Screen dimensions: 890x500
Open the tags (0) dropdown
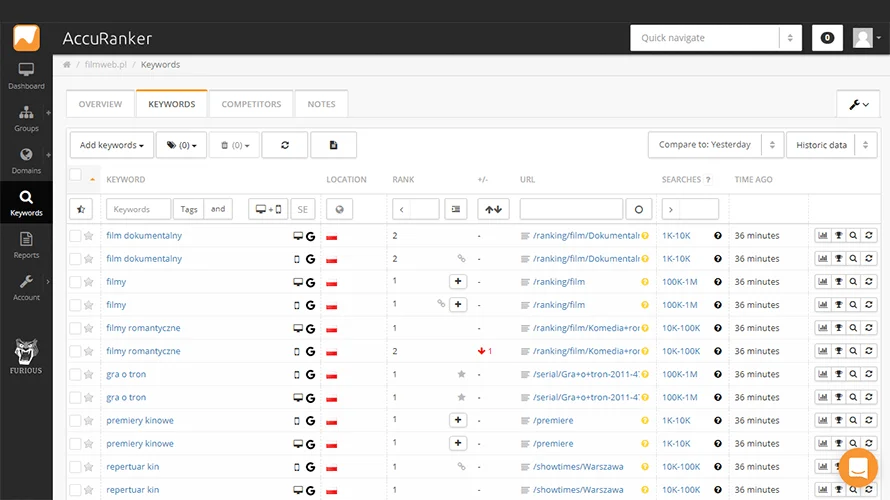(x=181, y=145)
